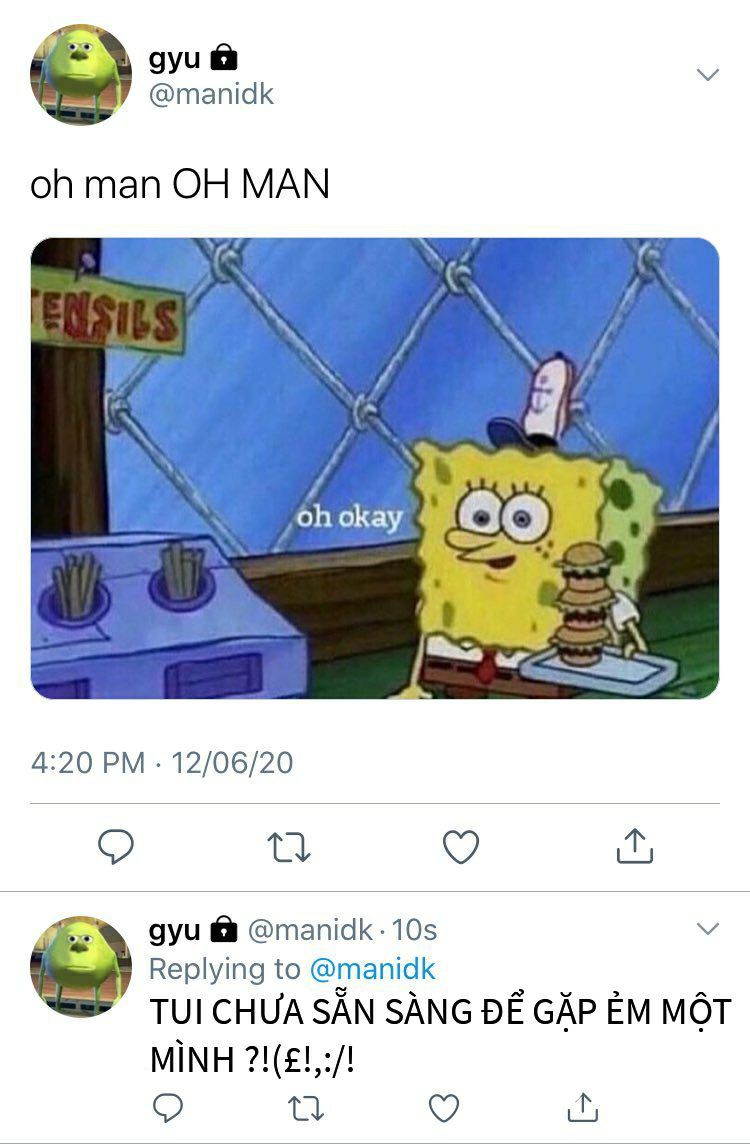Visit the @manidk handle under gyu's name

coord(212,94)
